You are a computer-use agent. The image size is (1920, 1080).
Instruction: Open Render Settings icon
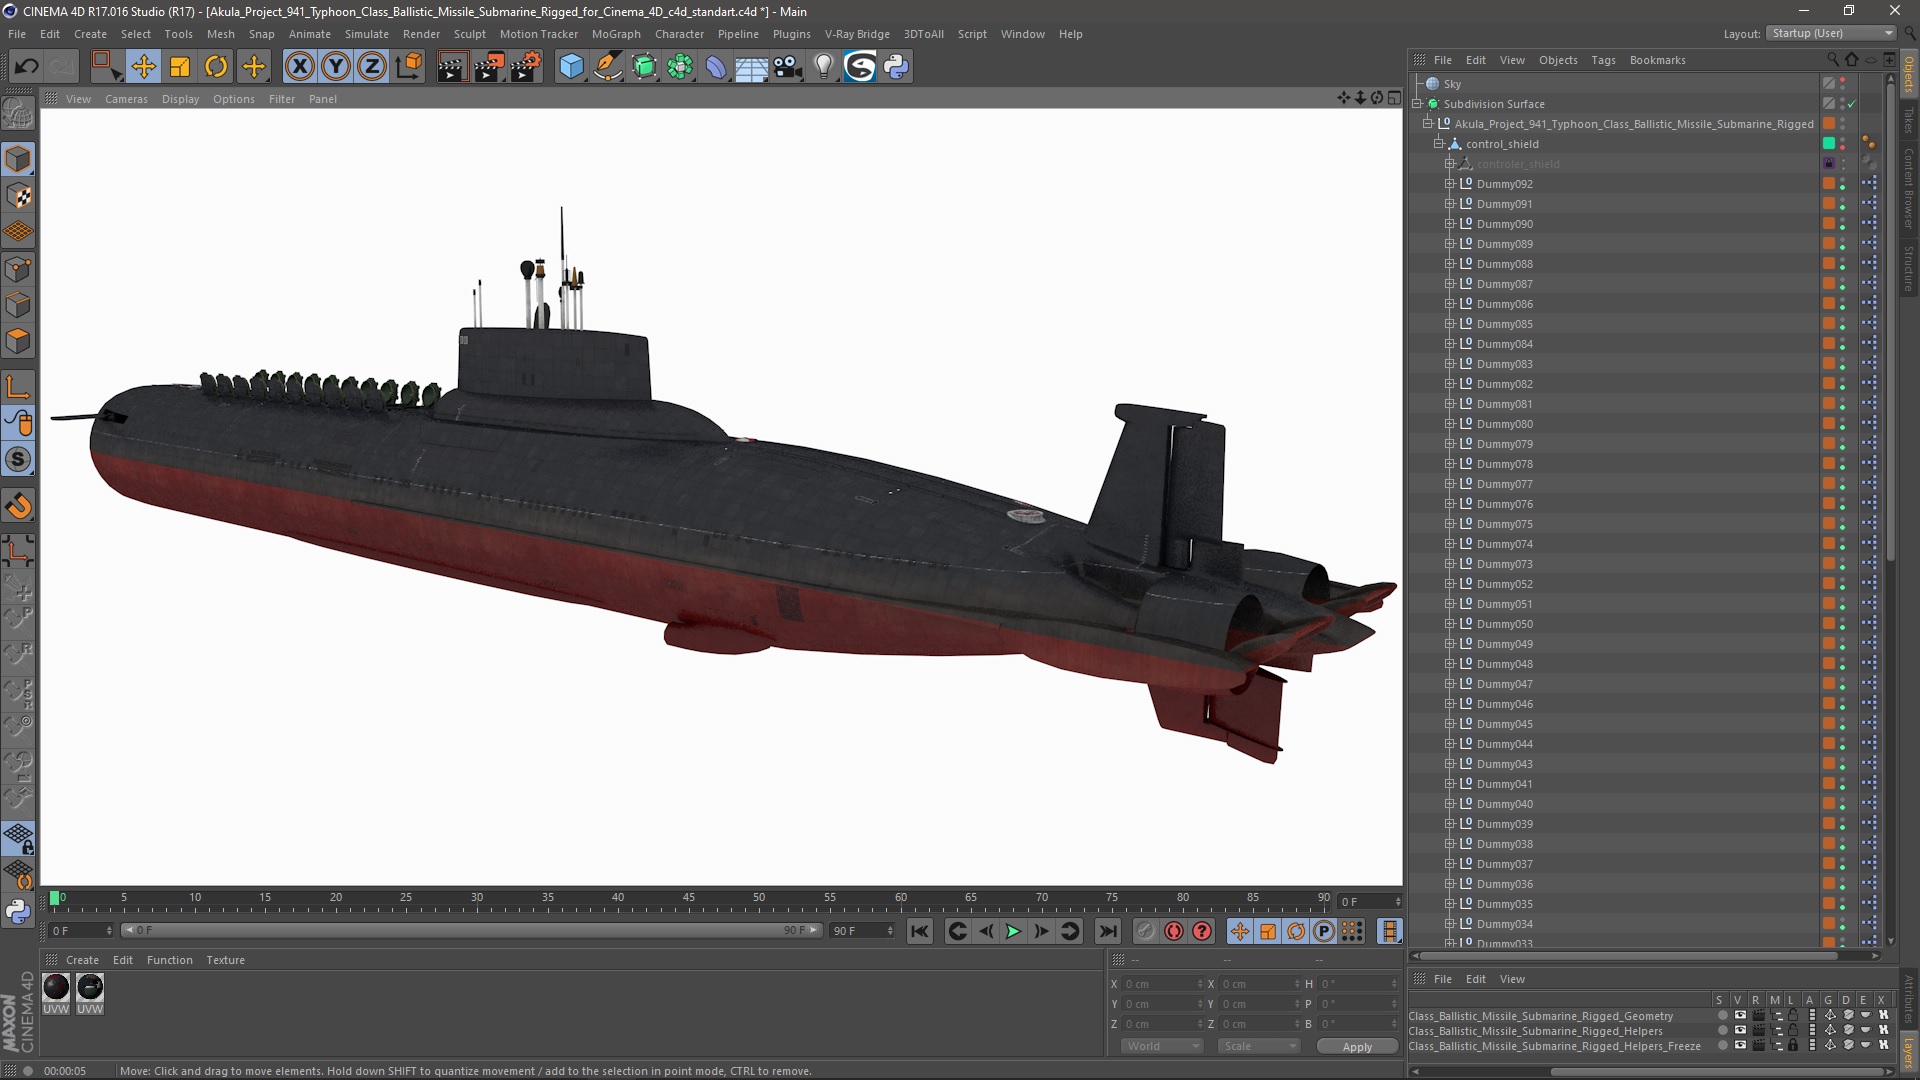526,67
